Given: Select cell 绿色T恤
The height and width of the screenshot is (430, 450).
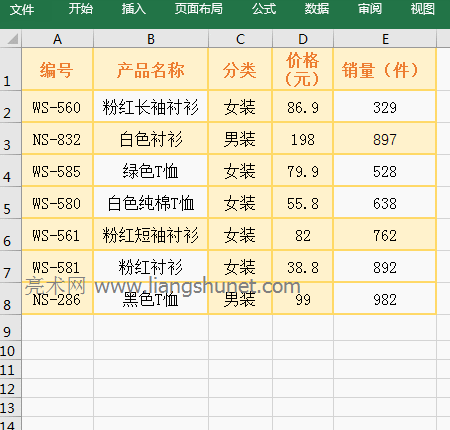Looking at the screenshot, I should pyautogui.click(x=151, y=171).
